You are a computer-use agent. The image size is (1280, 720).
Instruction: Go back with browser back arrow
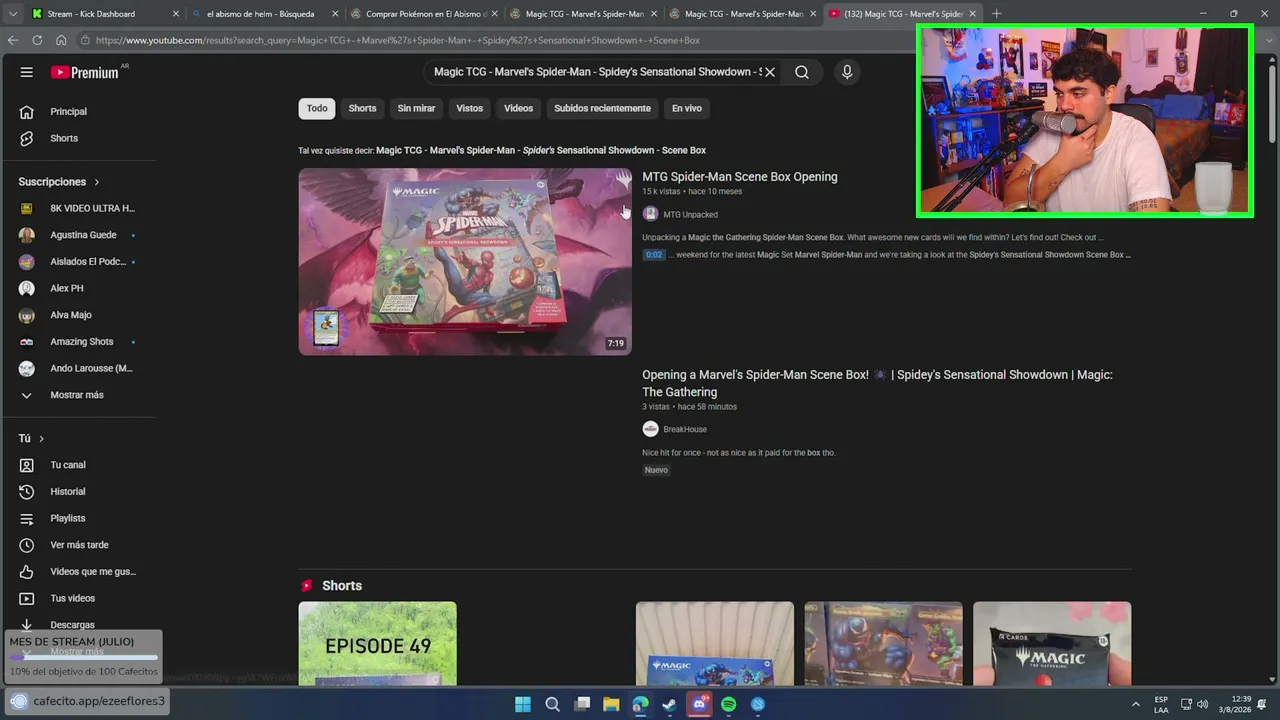13,40
